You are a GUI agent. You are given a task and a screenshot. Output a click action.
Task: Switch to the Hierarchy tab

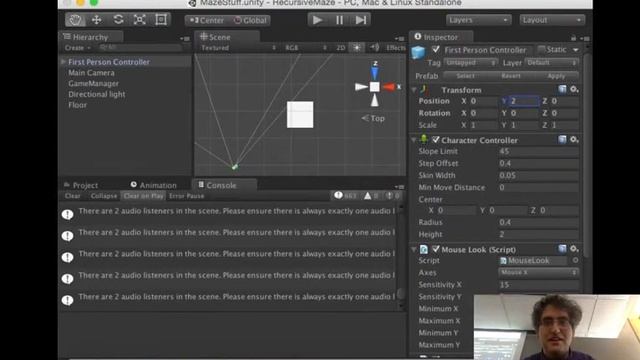coord(91,37)
